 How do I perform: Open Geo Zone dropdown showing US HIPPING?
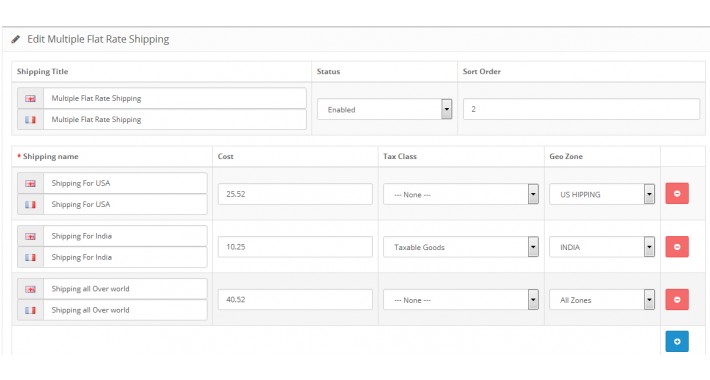(x=602, y=194)
